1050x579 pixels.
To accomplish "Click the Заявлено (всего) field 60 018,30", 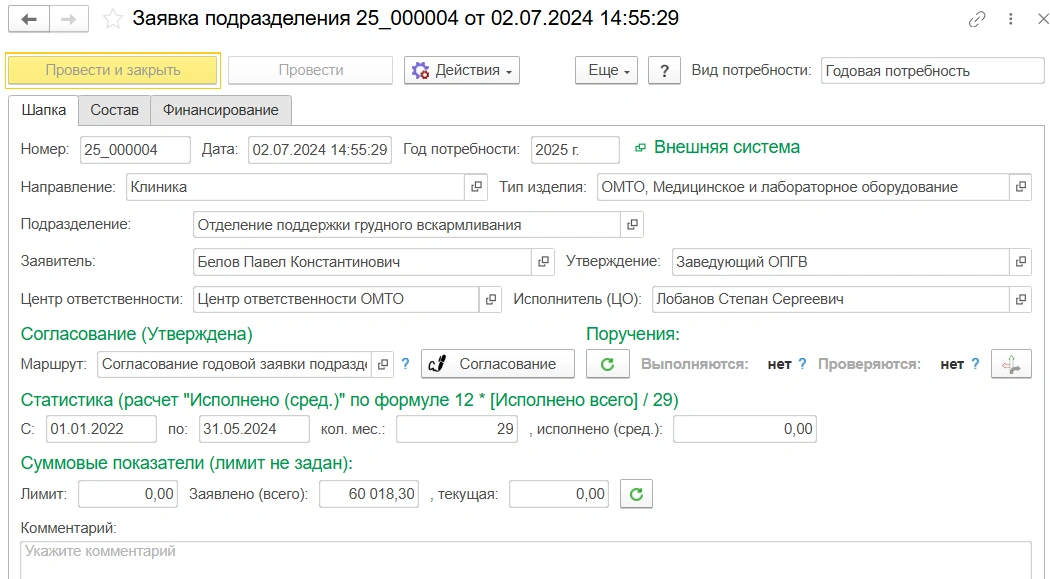I will pyautogui.click(x=369, y=494).
